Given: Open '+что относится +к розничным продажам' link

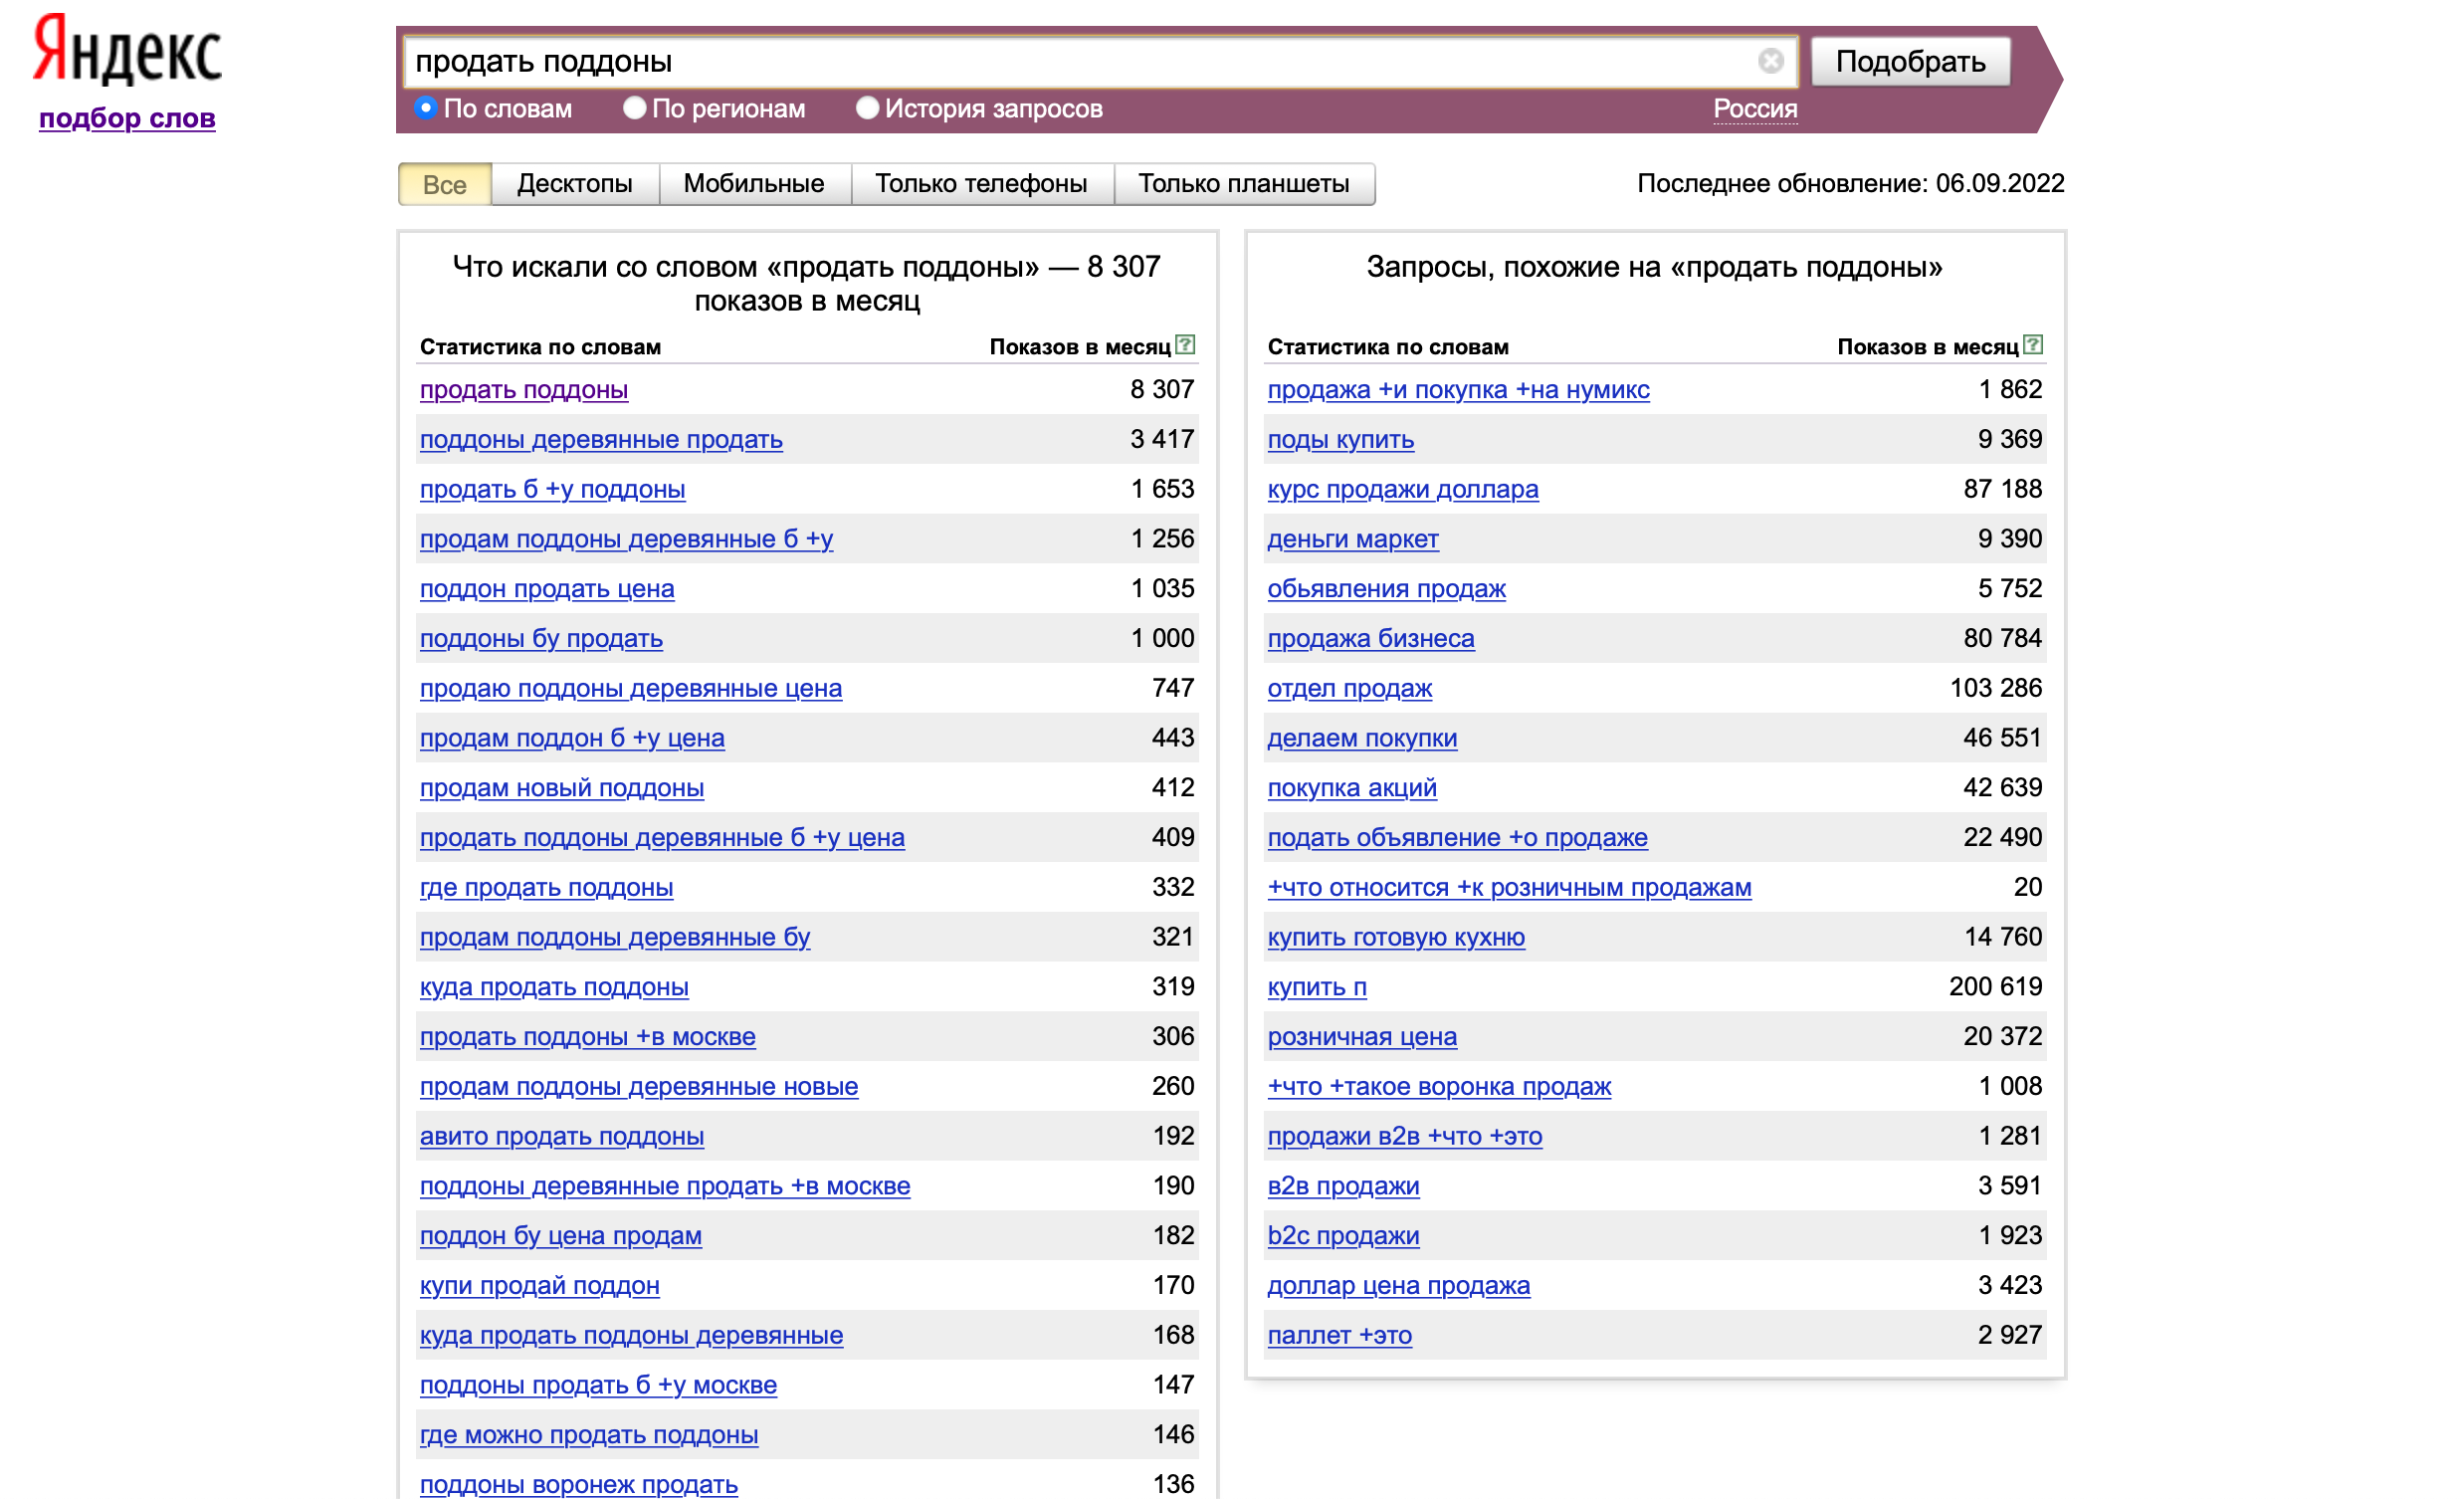Looking at the screenshot, I should coord(1510,888).
